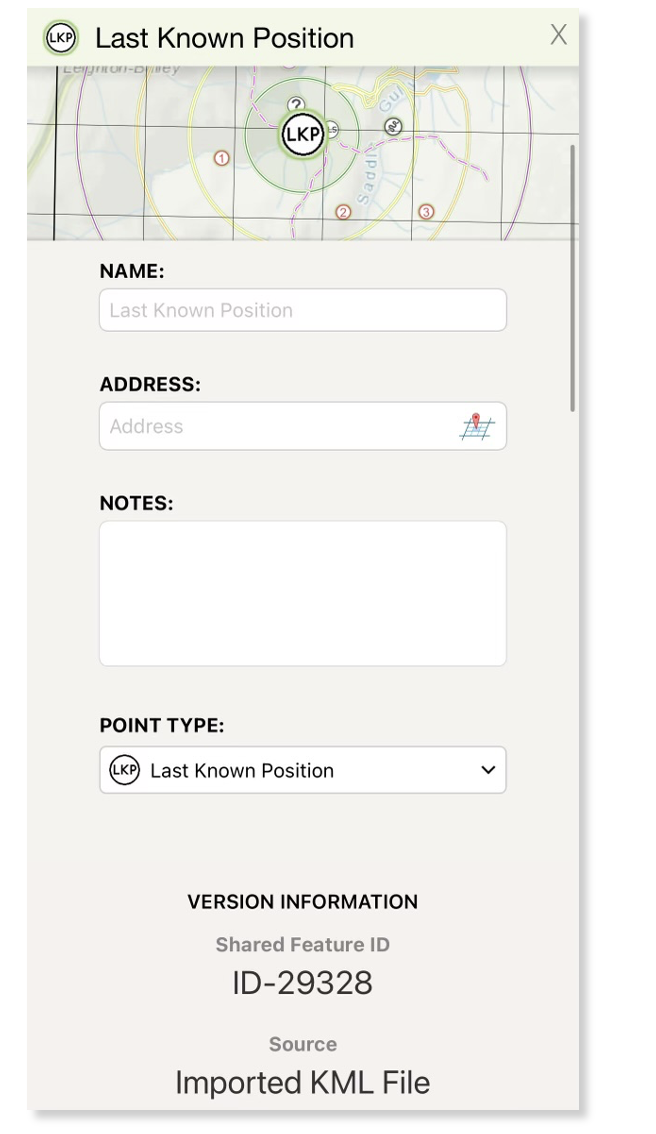Click inside the Notes text area
656x1134 pixels.
[302, 594]
